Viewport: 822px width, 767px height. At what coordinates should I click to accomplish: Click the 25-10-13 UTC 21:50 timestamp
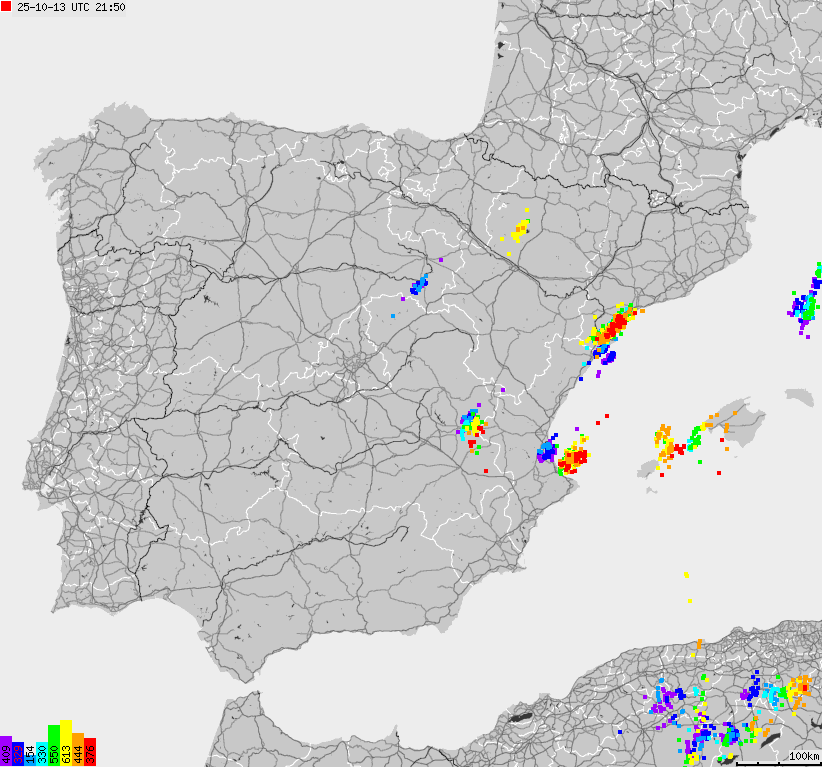click(71, 7)
